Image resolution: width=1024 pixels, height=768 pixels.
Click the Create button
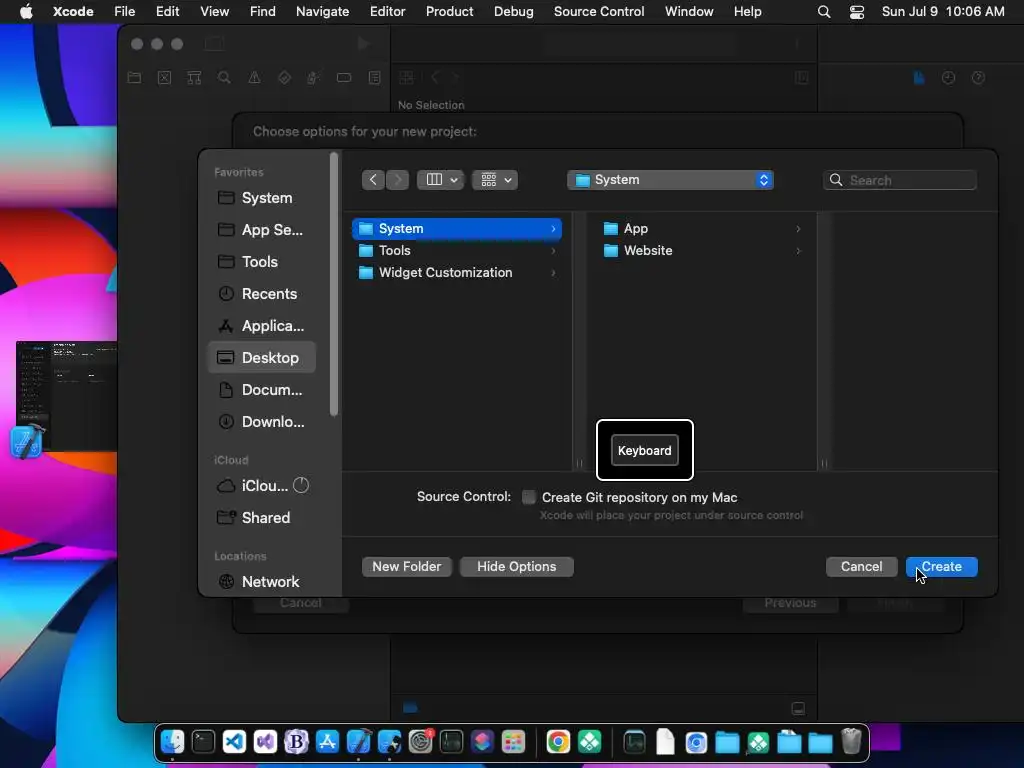point(941,566)
